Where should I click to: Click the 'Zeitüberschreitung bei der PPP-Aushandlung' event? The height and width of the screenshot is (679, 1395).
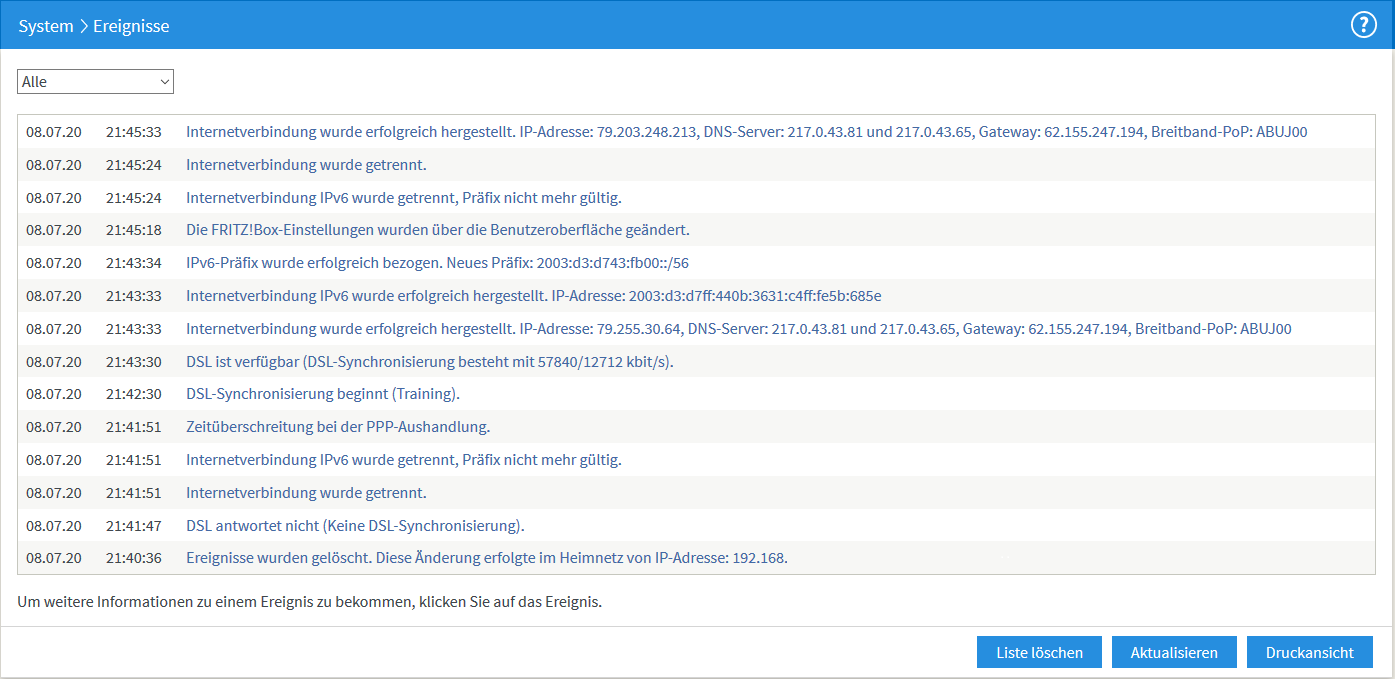(x=337, y=427)
